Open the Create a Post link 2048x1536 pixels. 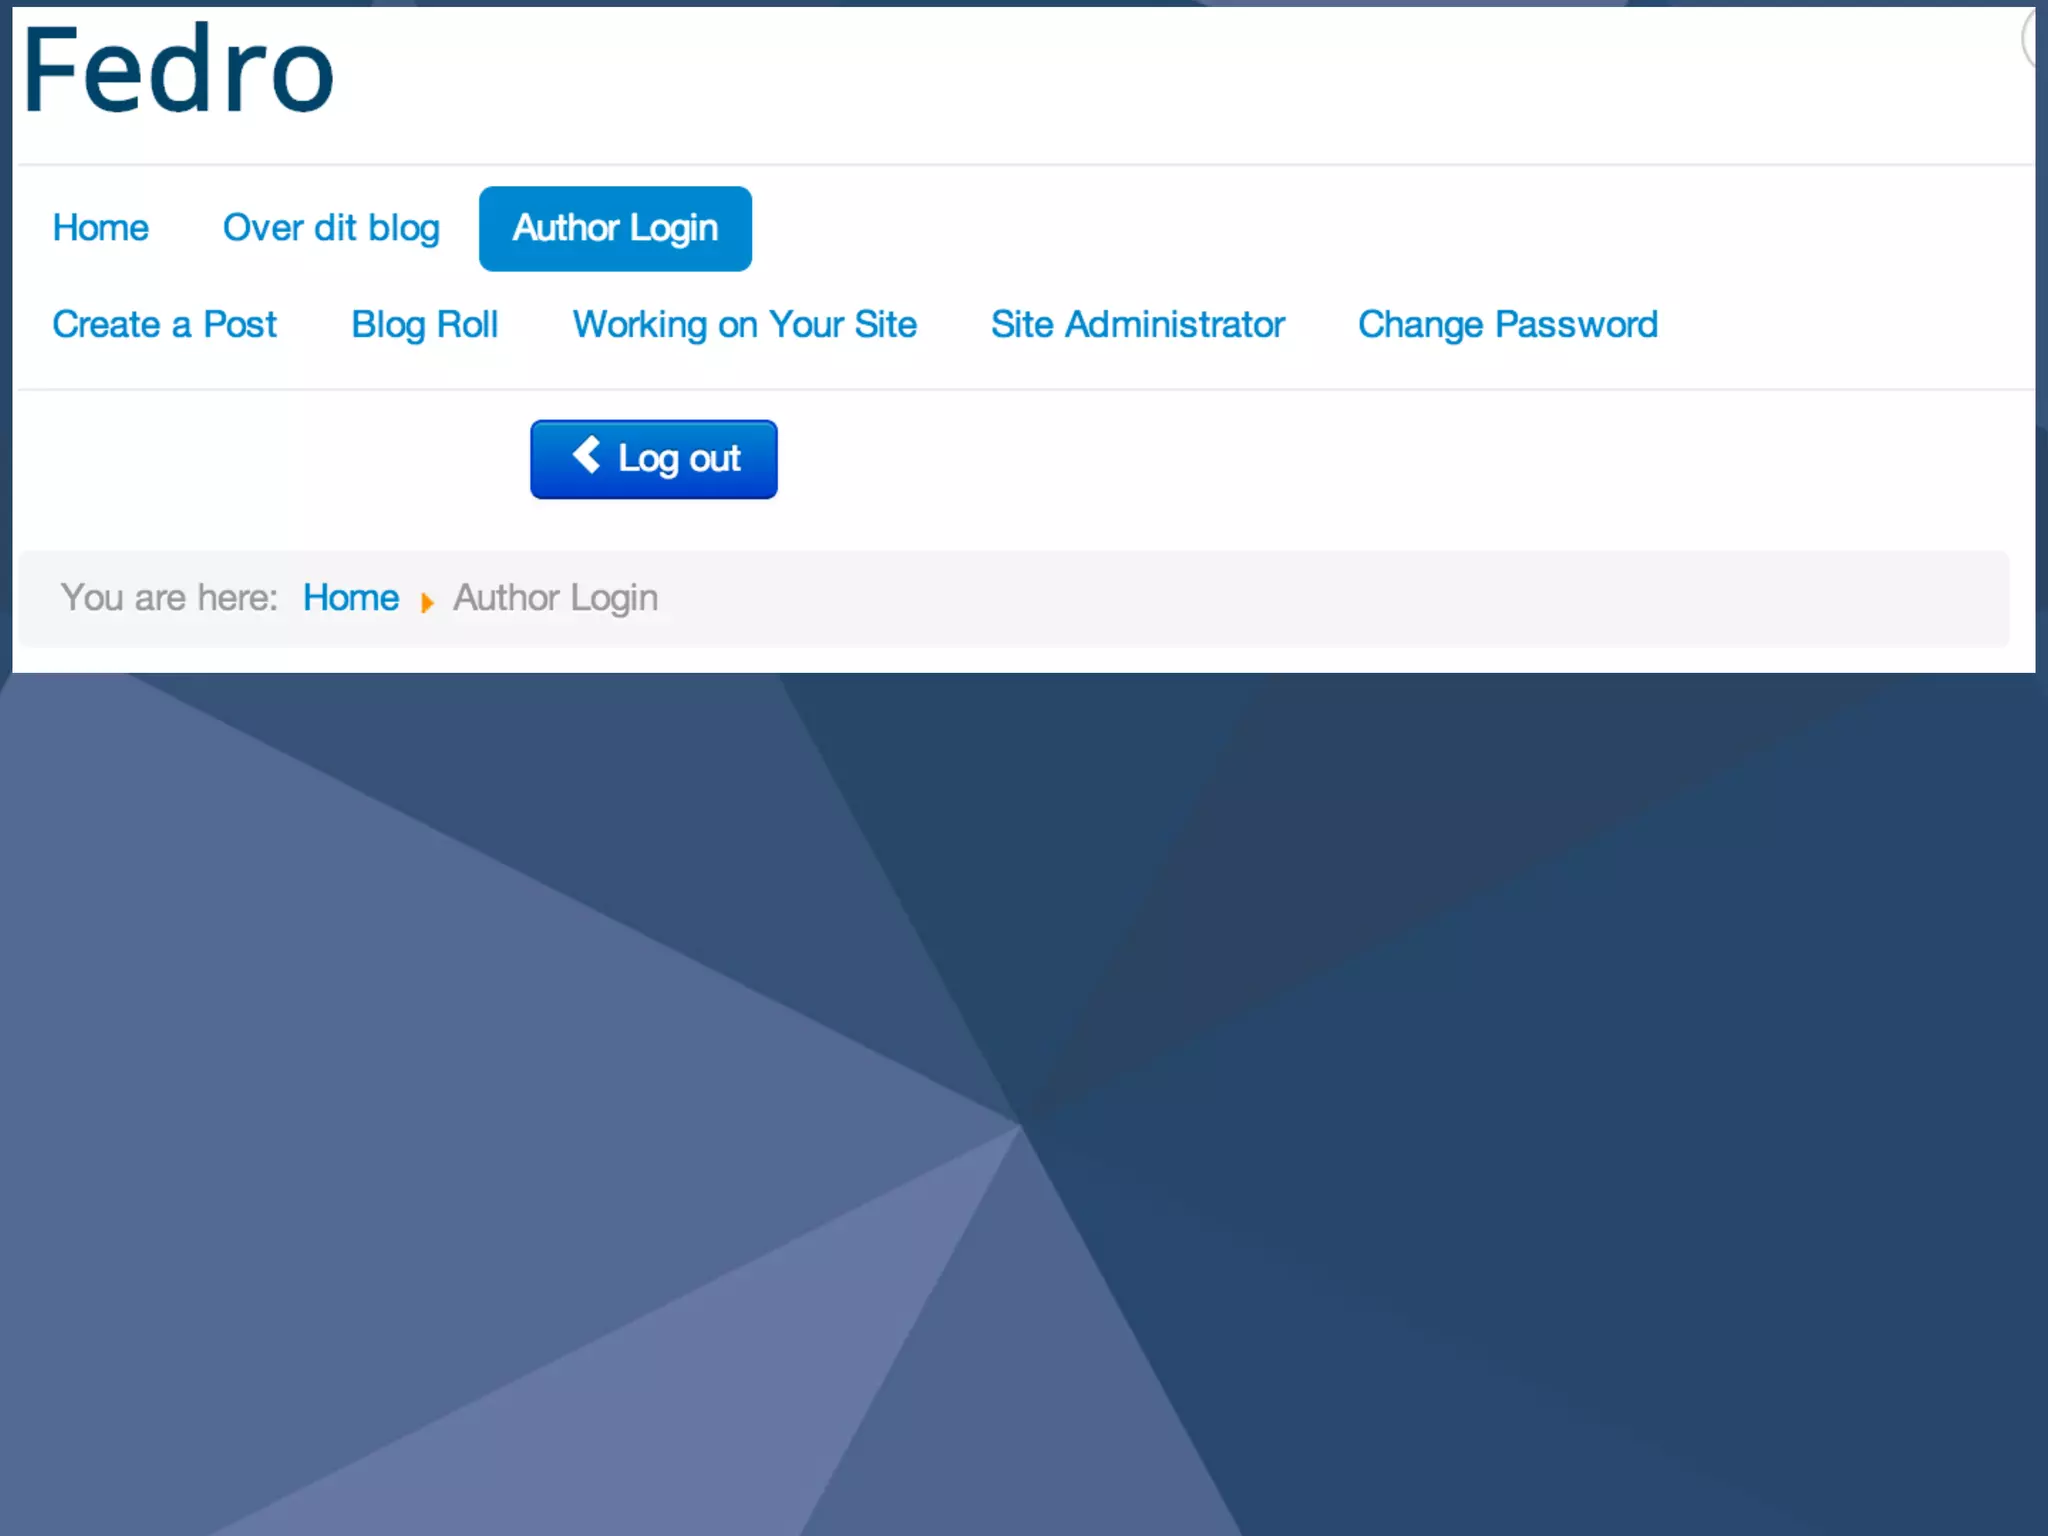click(x=164, y=325)
